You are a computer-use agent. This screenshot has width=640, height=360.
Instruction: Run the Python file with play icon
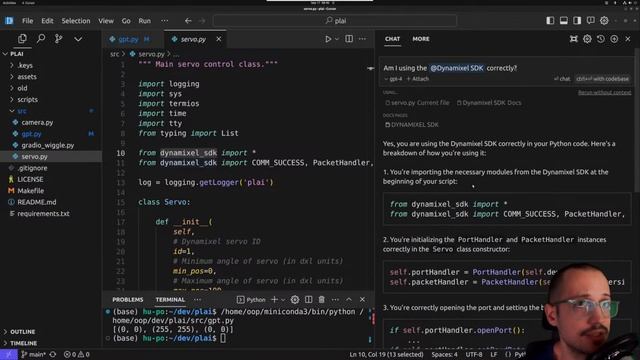pyautogui.click(x=328, y=39)
